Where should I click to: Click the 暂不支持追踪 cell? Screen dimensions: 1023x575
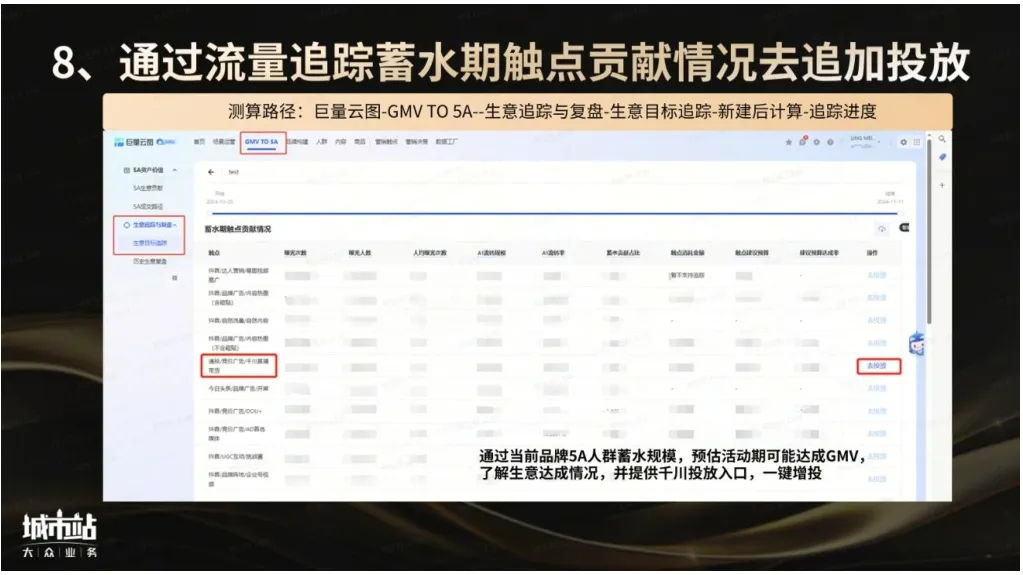[x=688, y=275]
